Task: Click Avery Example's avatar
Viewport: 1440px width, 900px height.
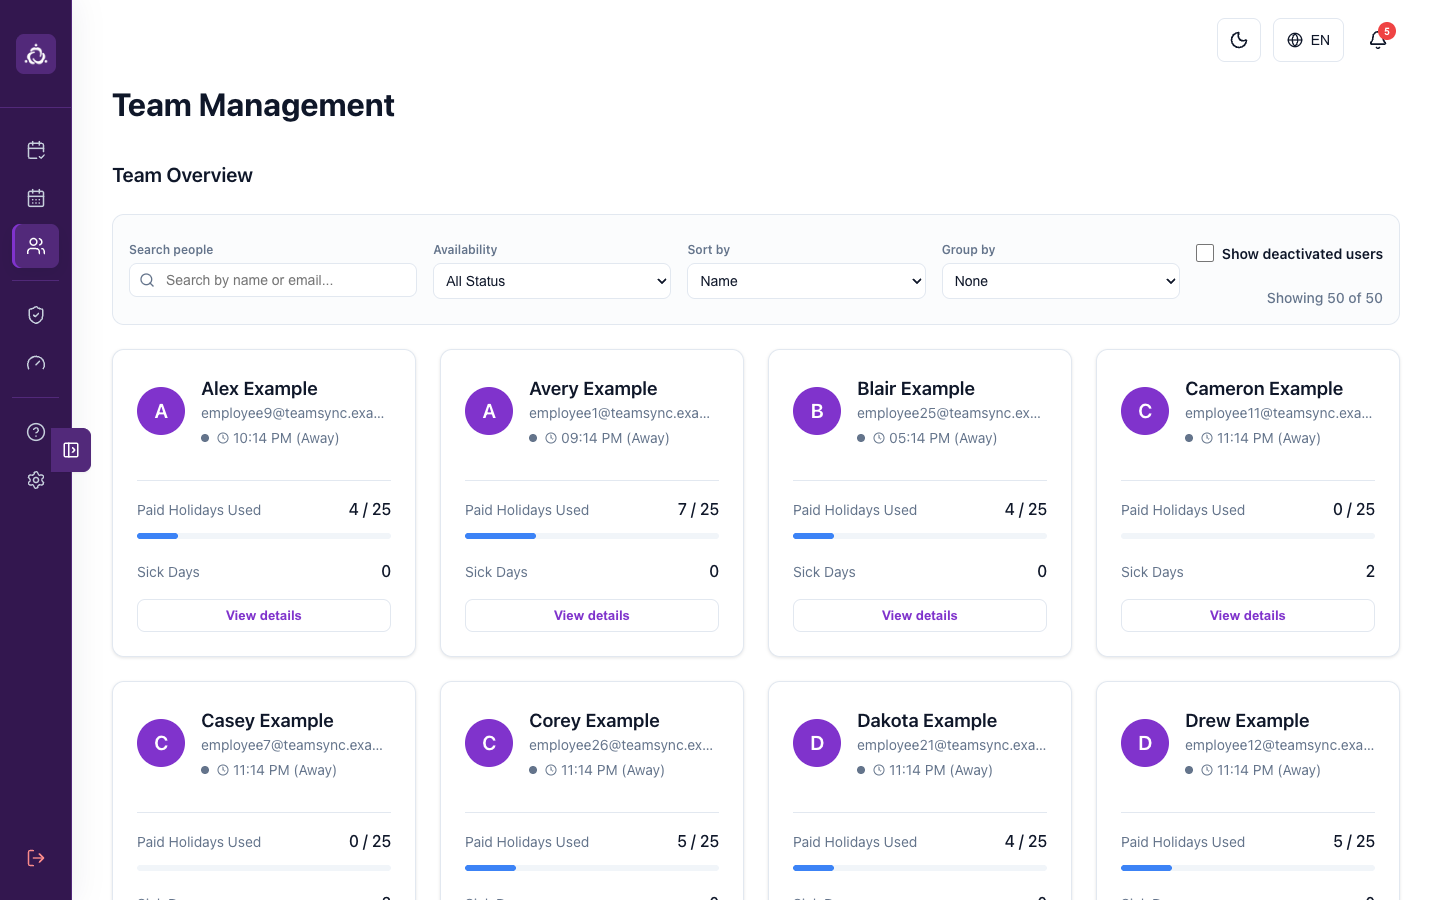Action: click(489, 411)
